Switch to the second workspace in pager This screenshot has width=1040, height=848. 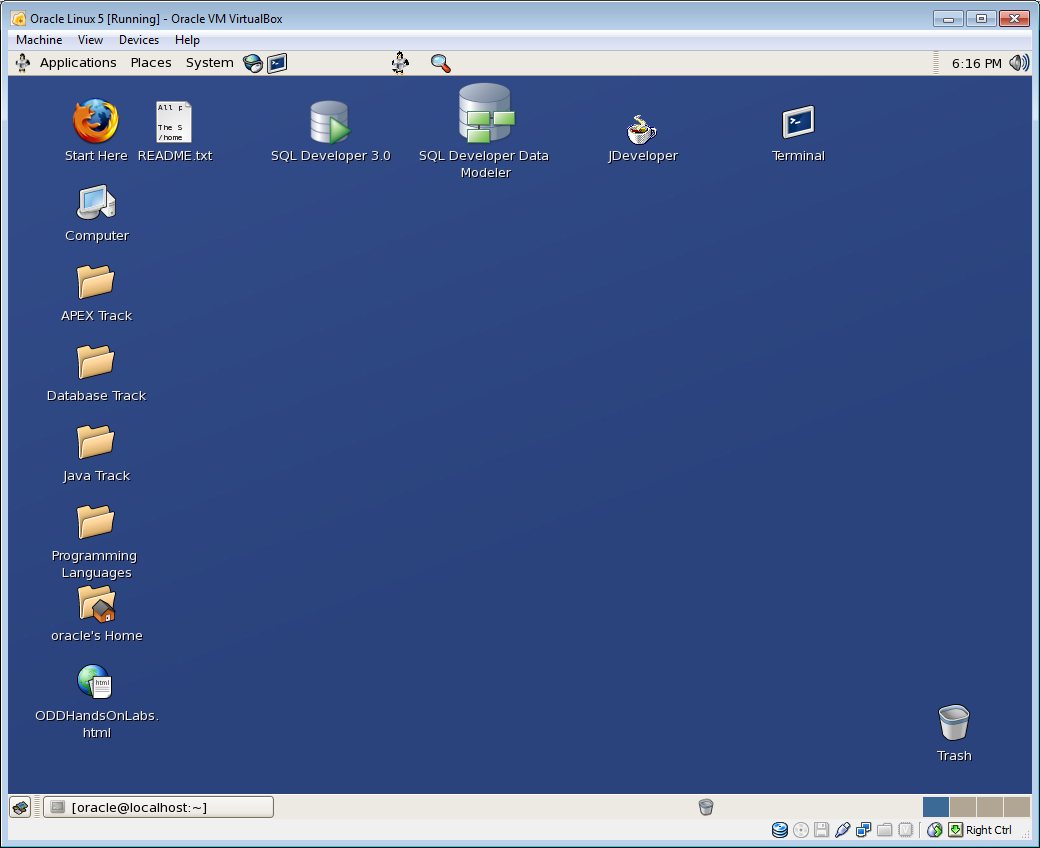pos(962,807)
